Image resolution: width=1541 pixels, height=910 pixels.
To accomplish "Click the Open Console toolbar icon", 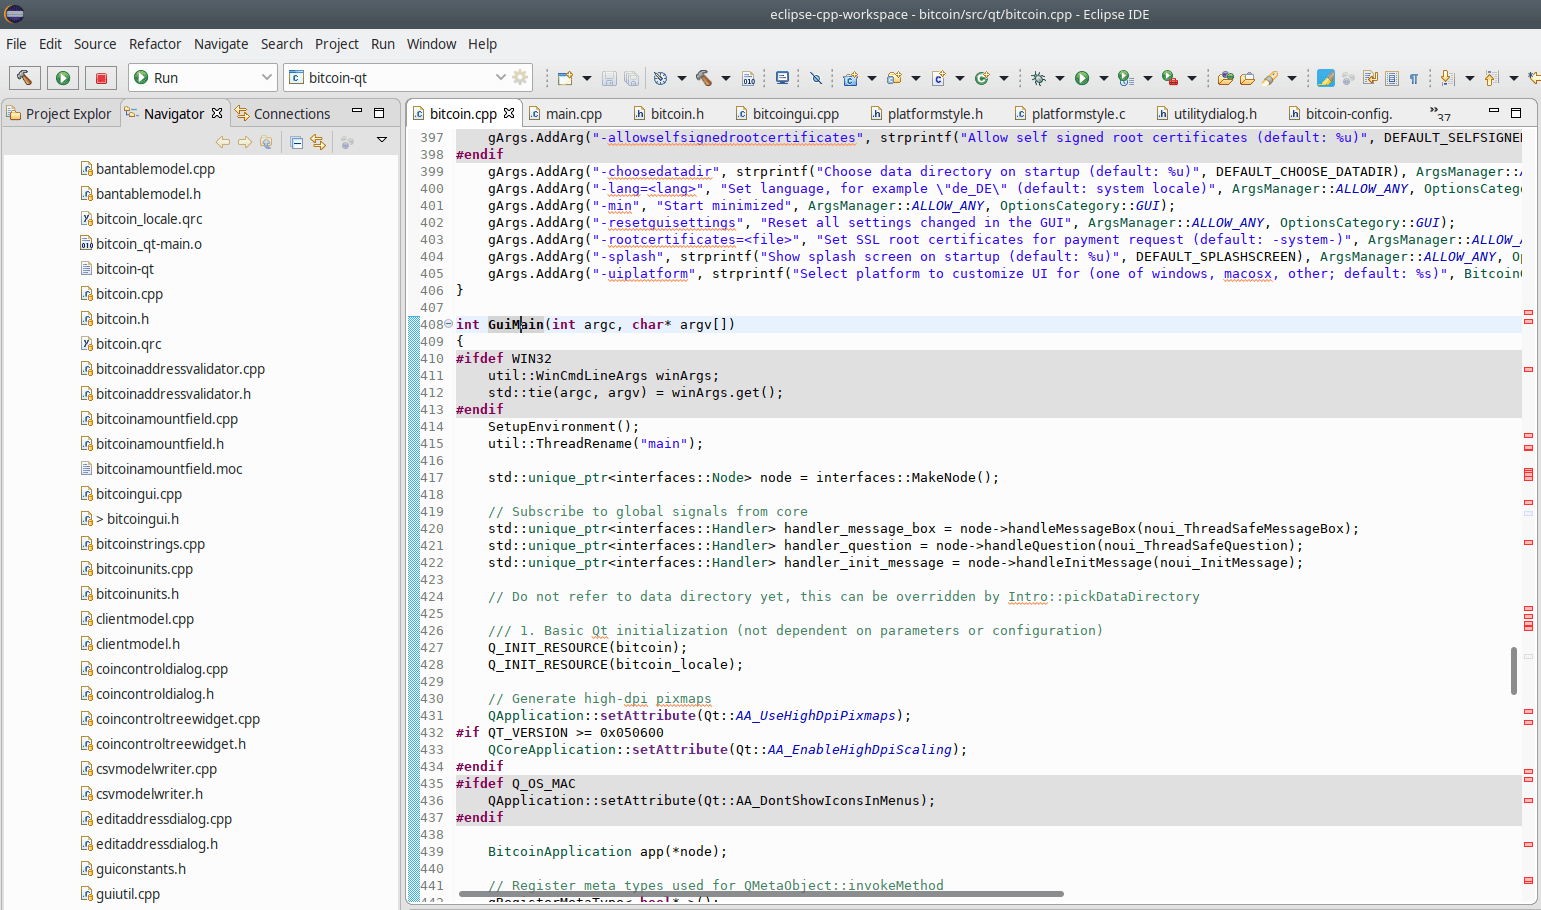I will [x=783, y=77].
